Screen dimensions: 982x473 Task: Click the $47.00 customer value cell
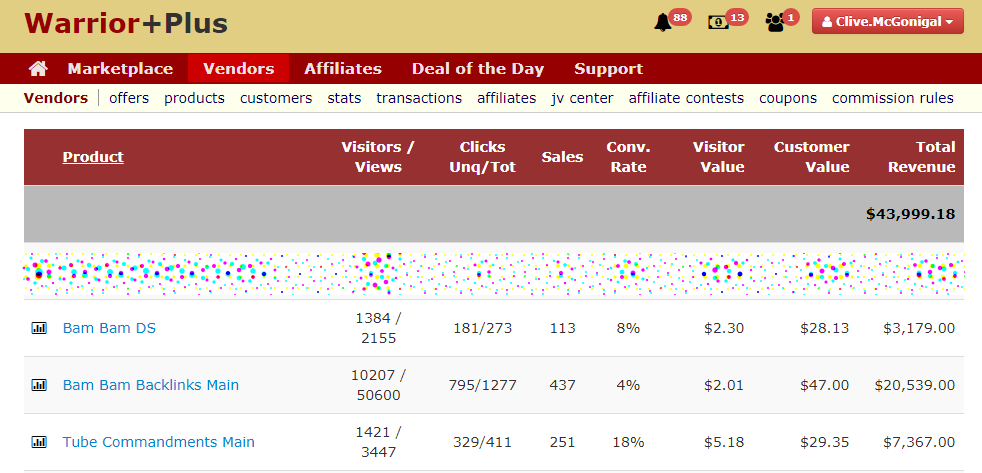click(x=825, y=385)
